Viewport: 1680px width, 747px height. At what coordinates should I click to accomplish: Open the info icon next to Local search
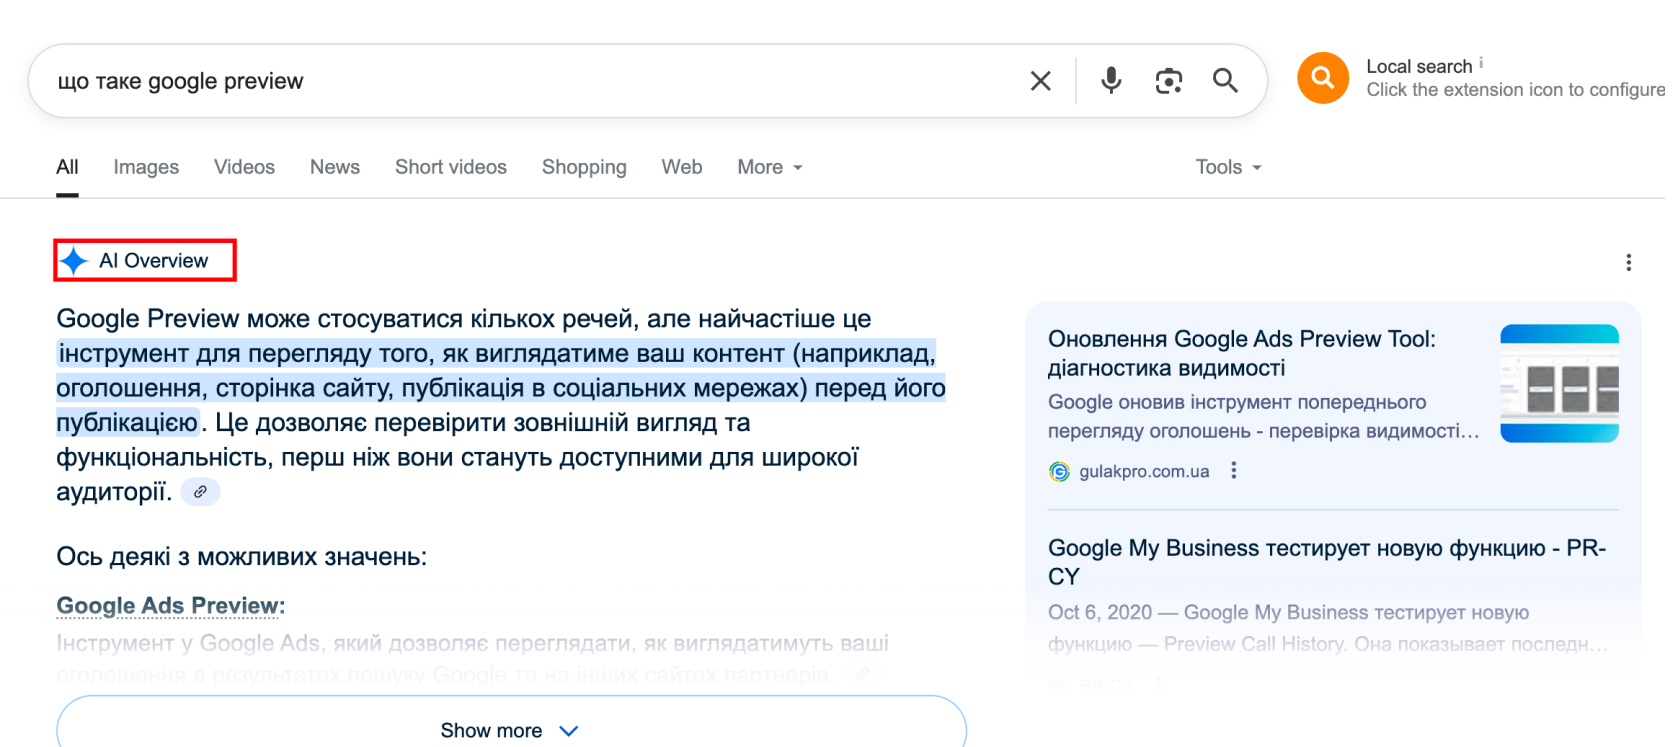click(x=1481, y=63)
